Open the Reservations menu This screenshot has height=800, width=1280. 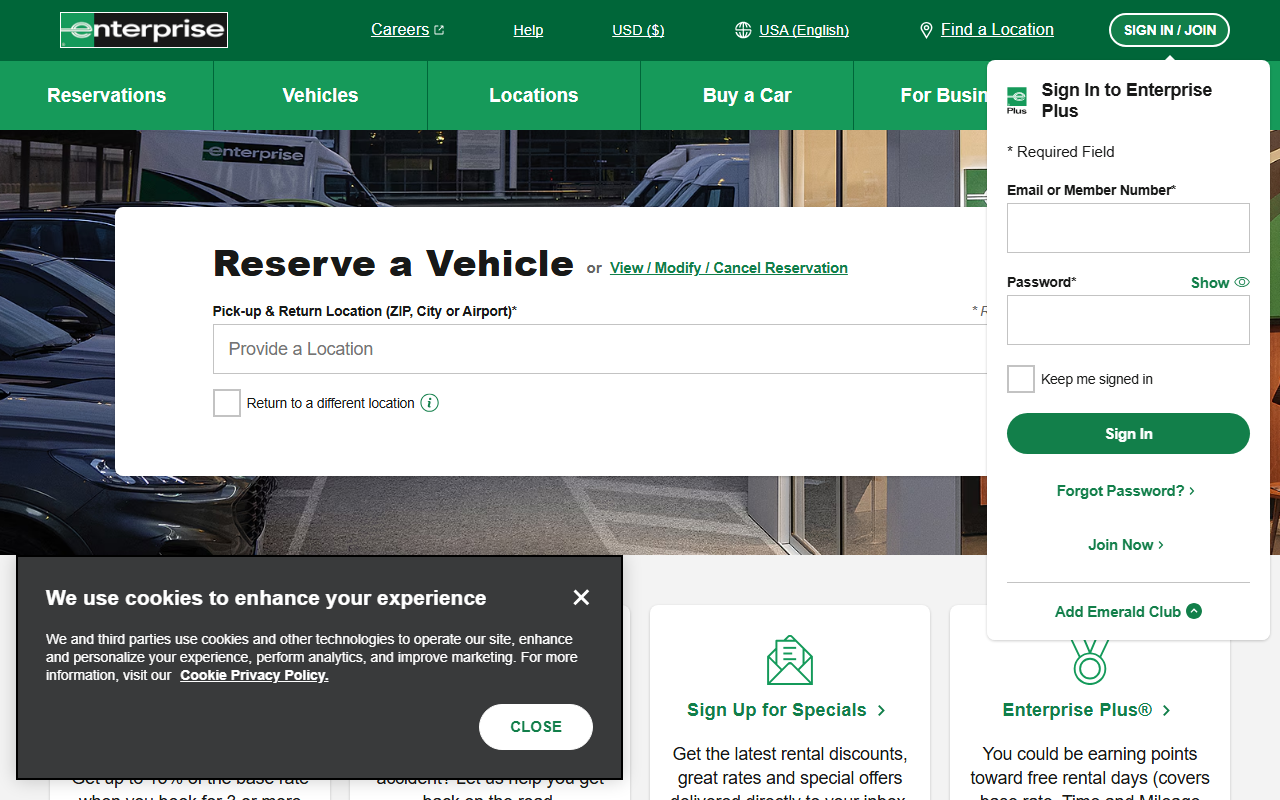(107, 95)
